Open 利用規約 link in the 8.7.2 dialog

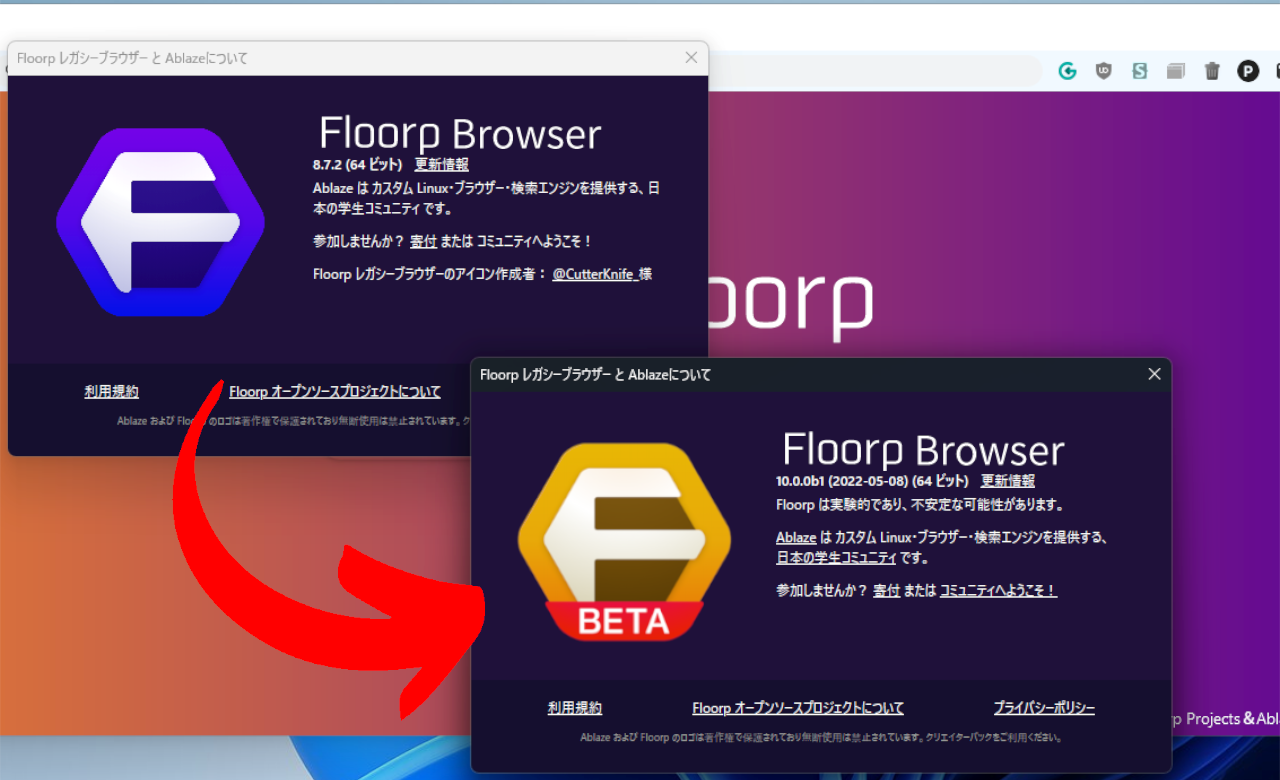[x=112, y=392]
